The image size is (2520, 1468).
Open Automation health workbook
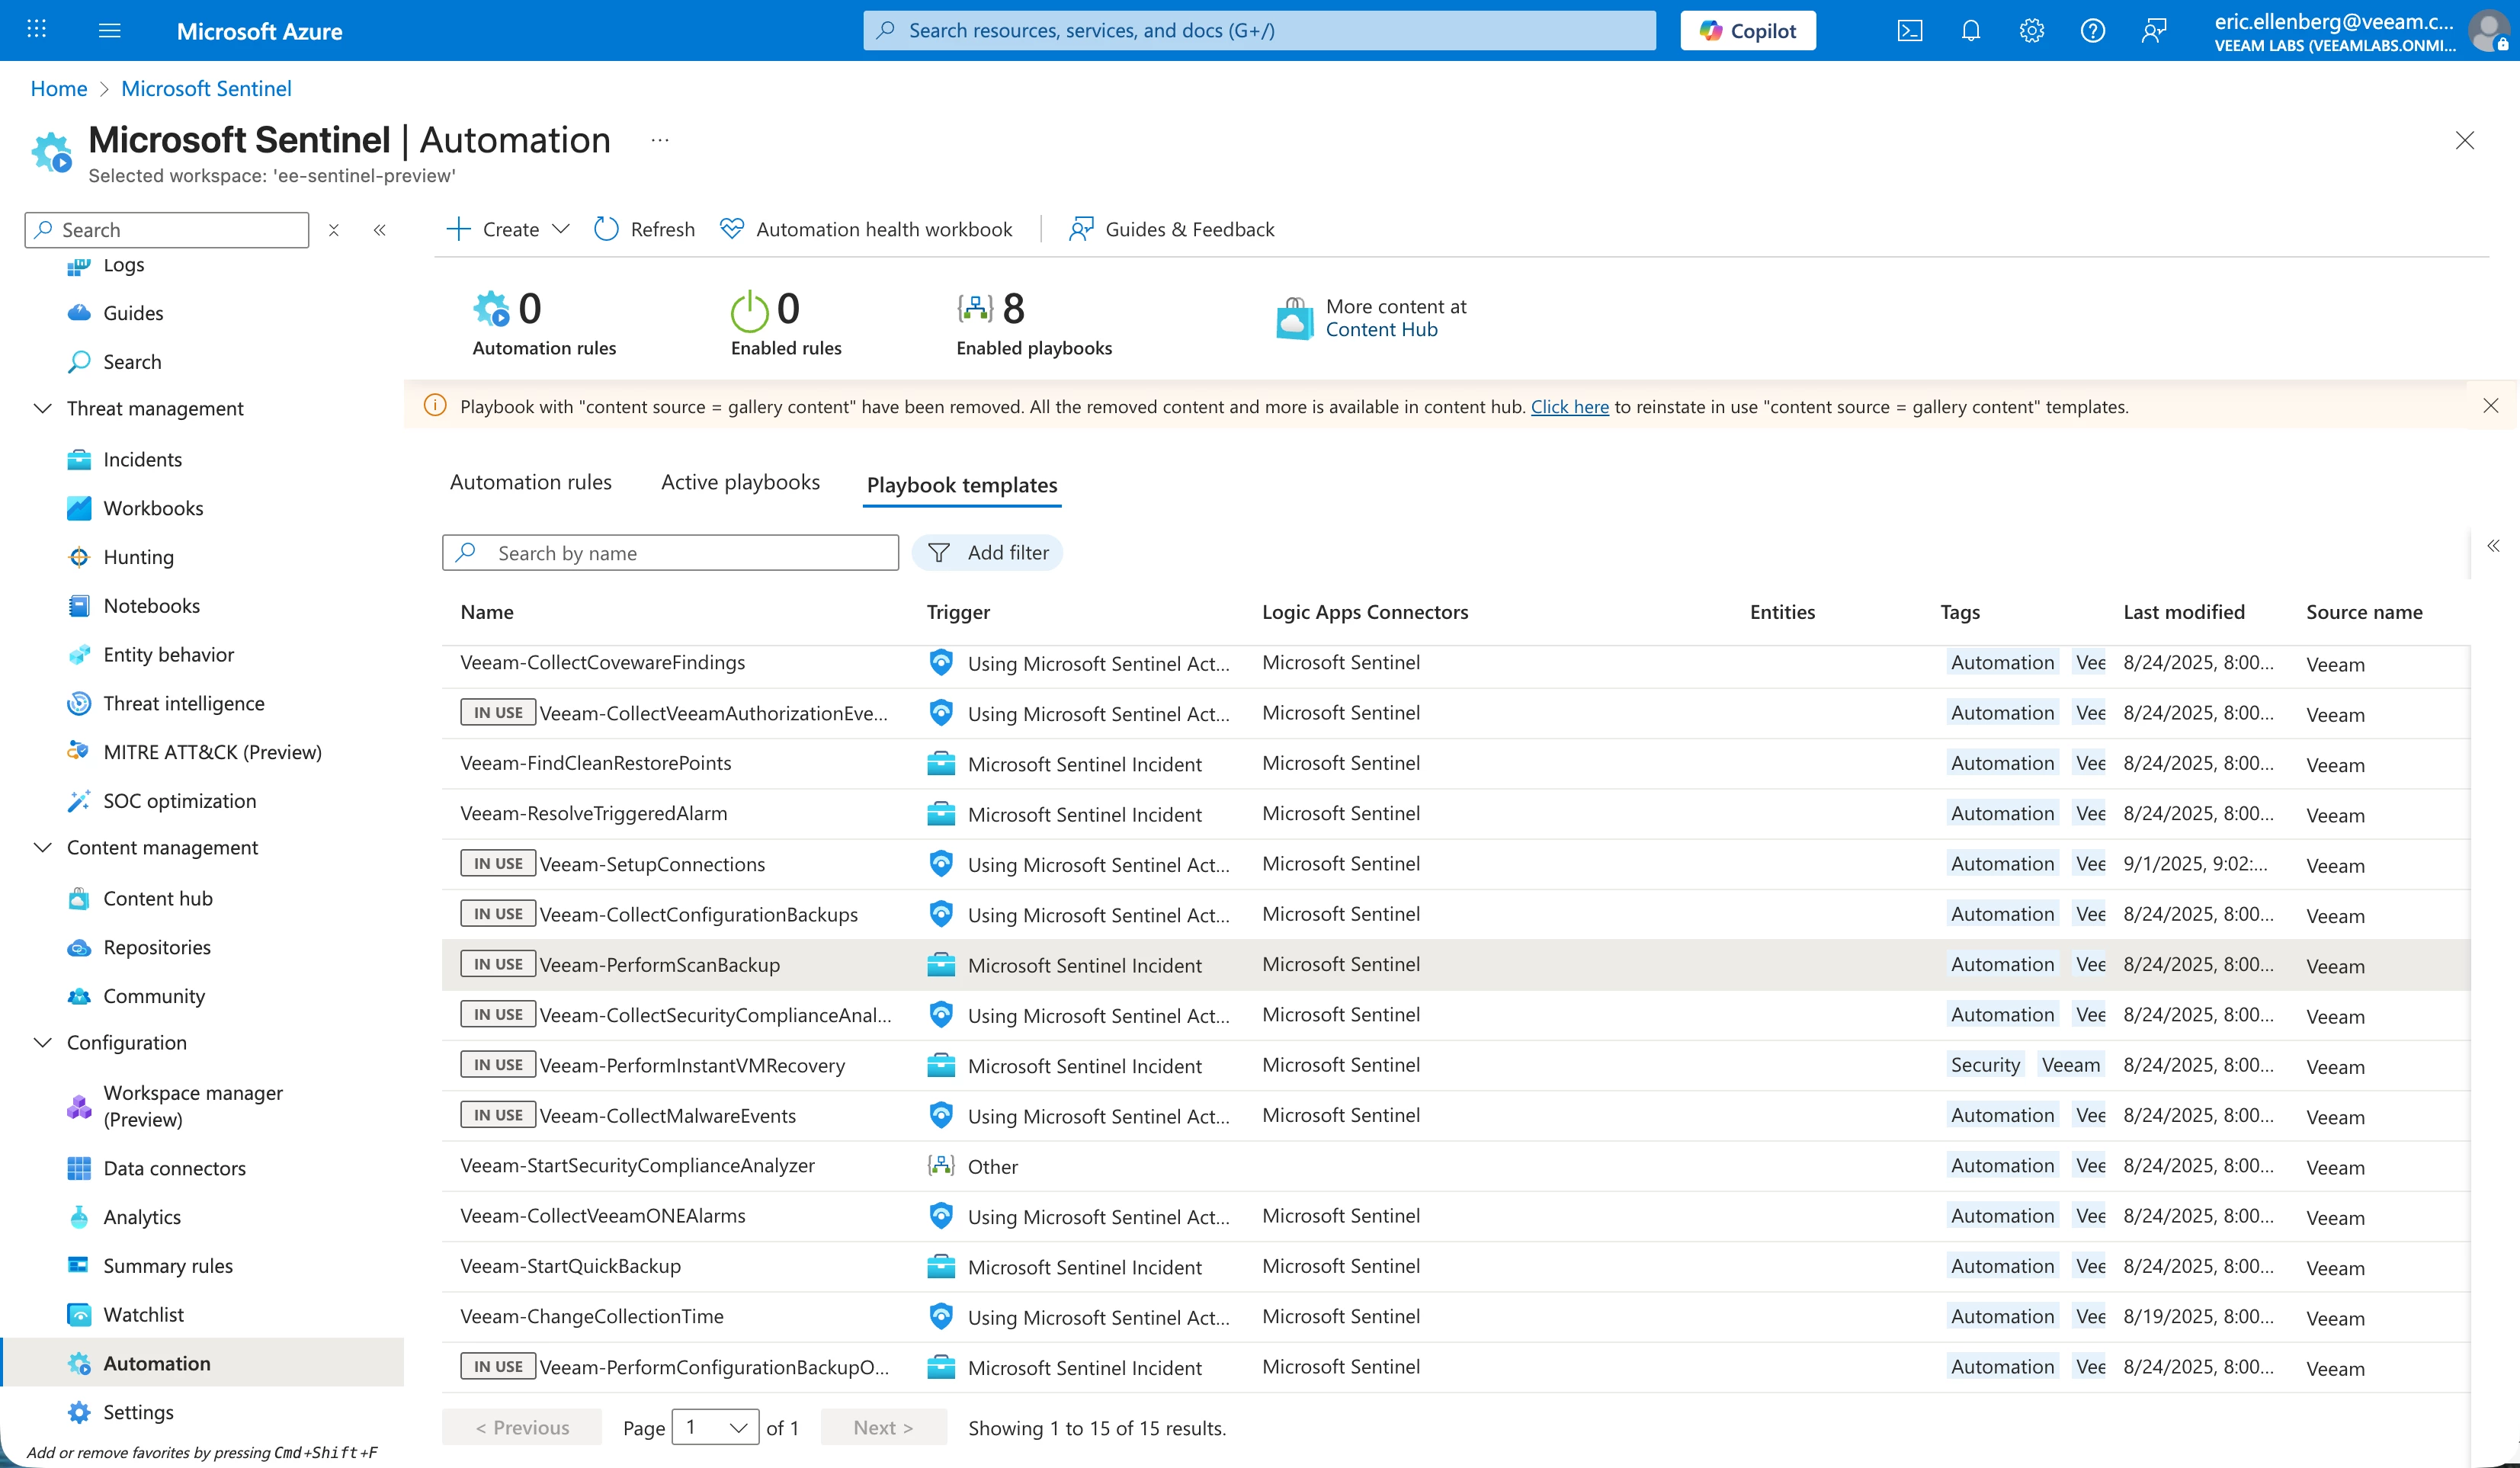pyautogui.click(x=866, y=229)
